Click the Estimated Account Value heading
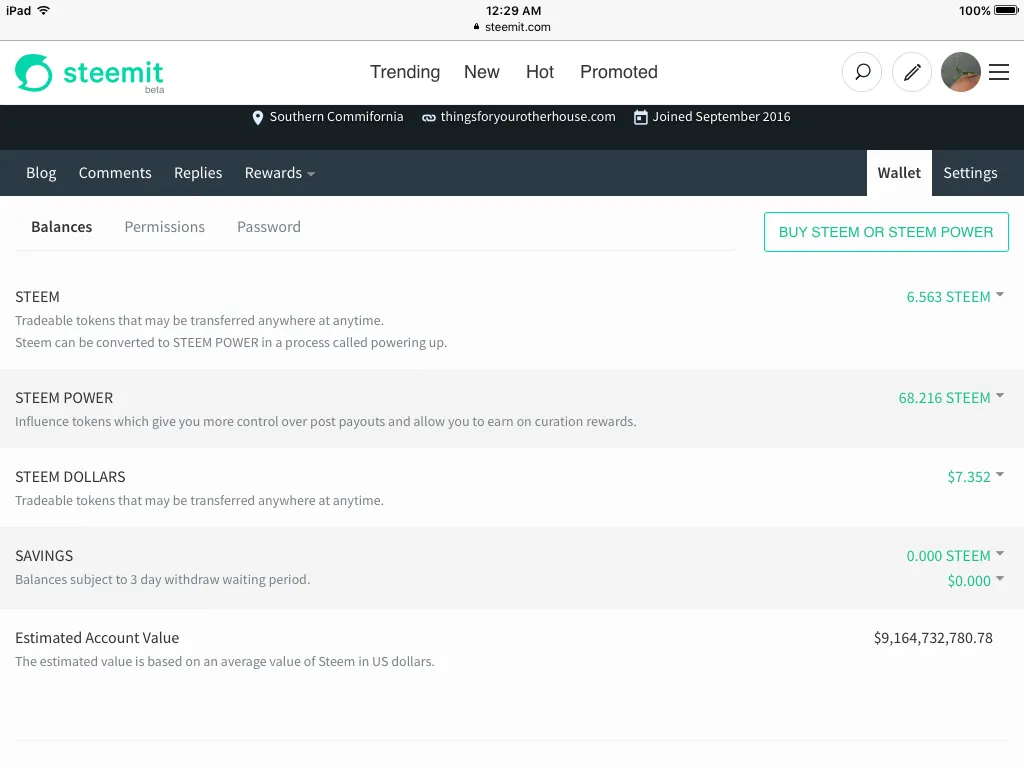The height and width of the screenshot is (768, 1024). (x=97, y=638)
